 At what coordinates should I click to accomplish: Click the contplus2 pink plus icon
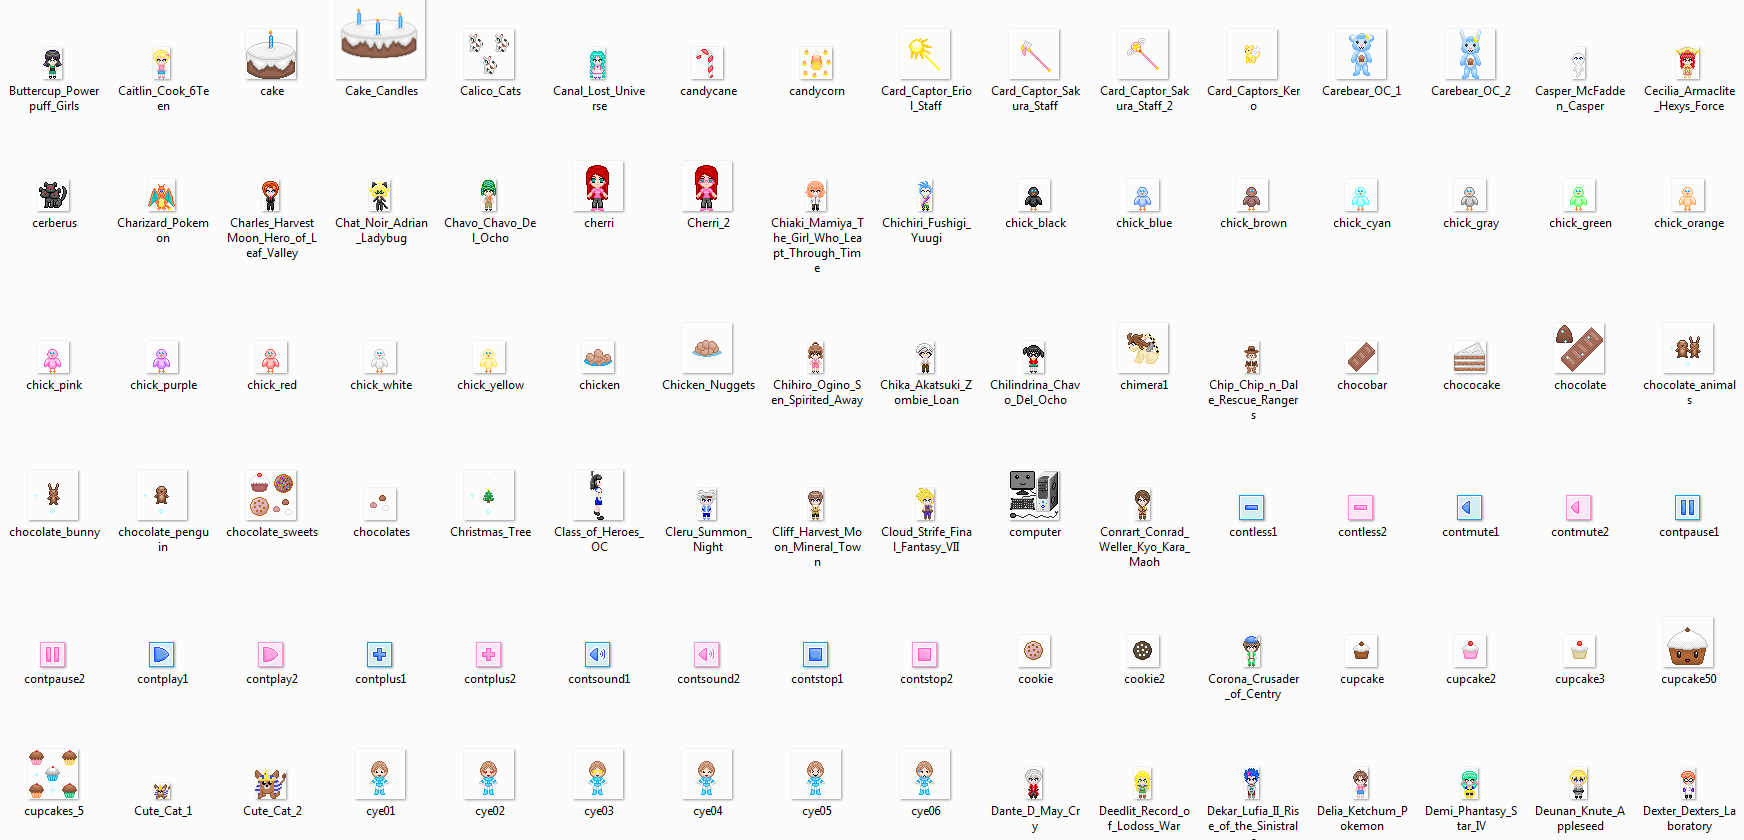489,654
